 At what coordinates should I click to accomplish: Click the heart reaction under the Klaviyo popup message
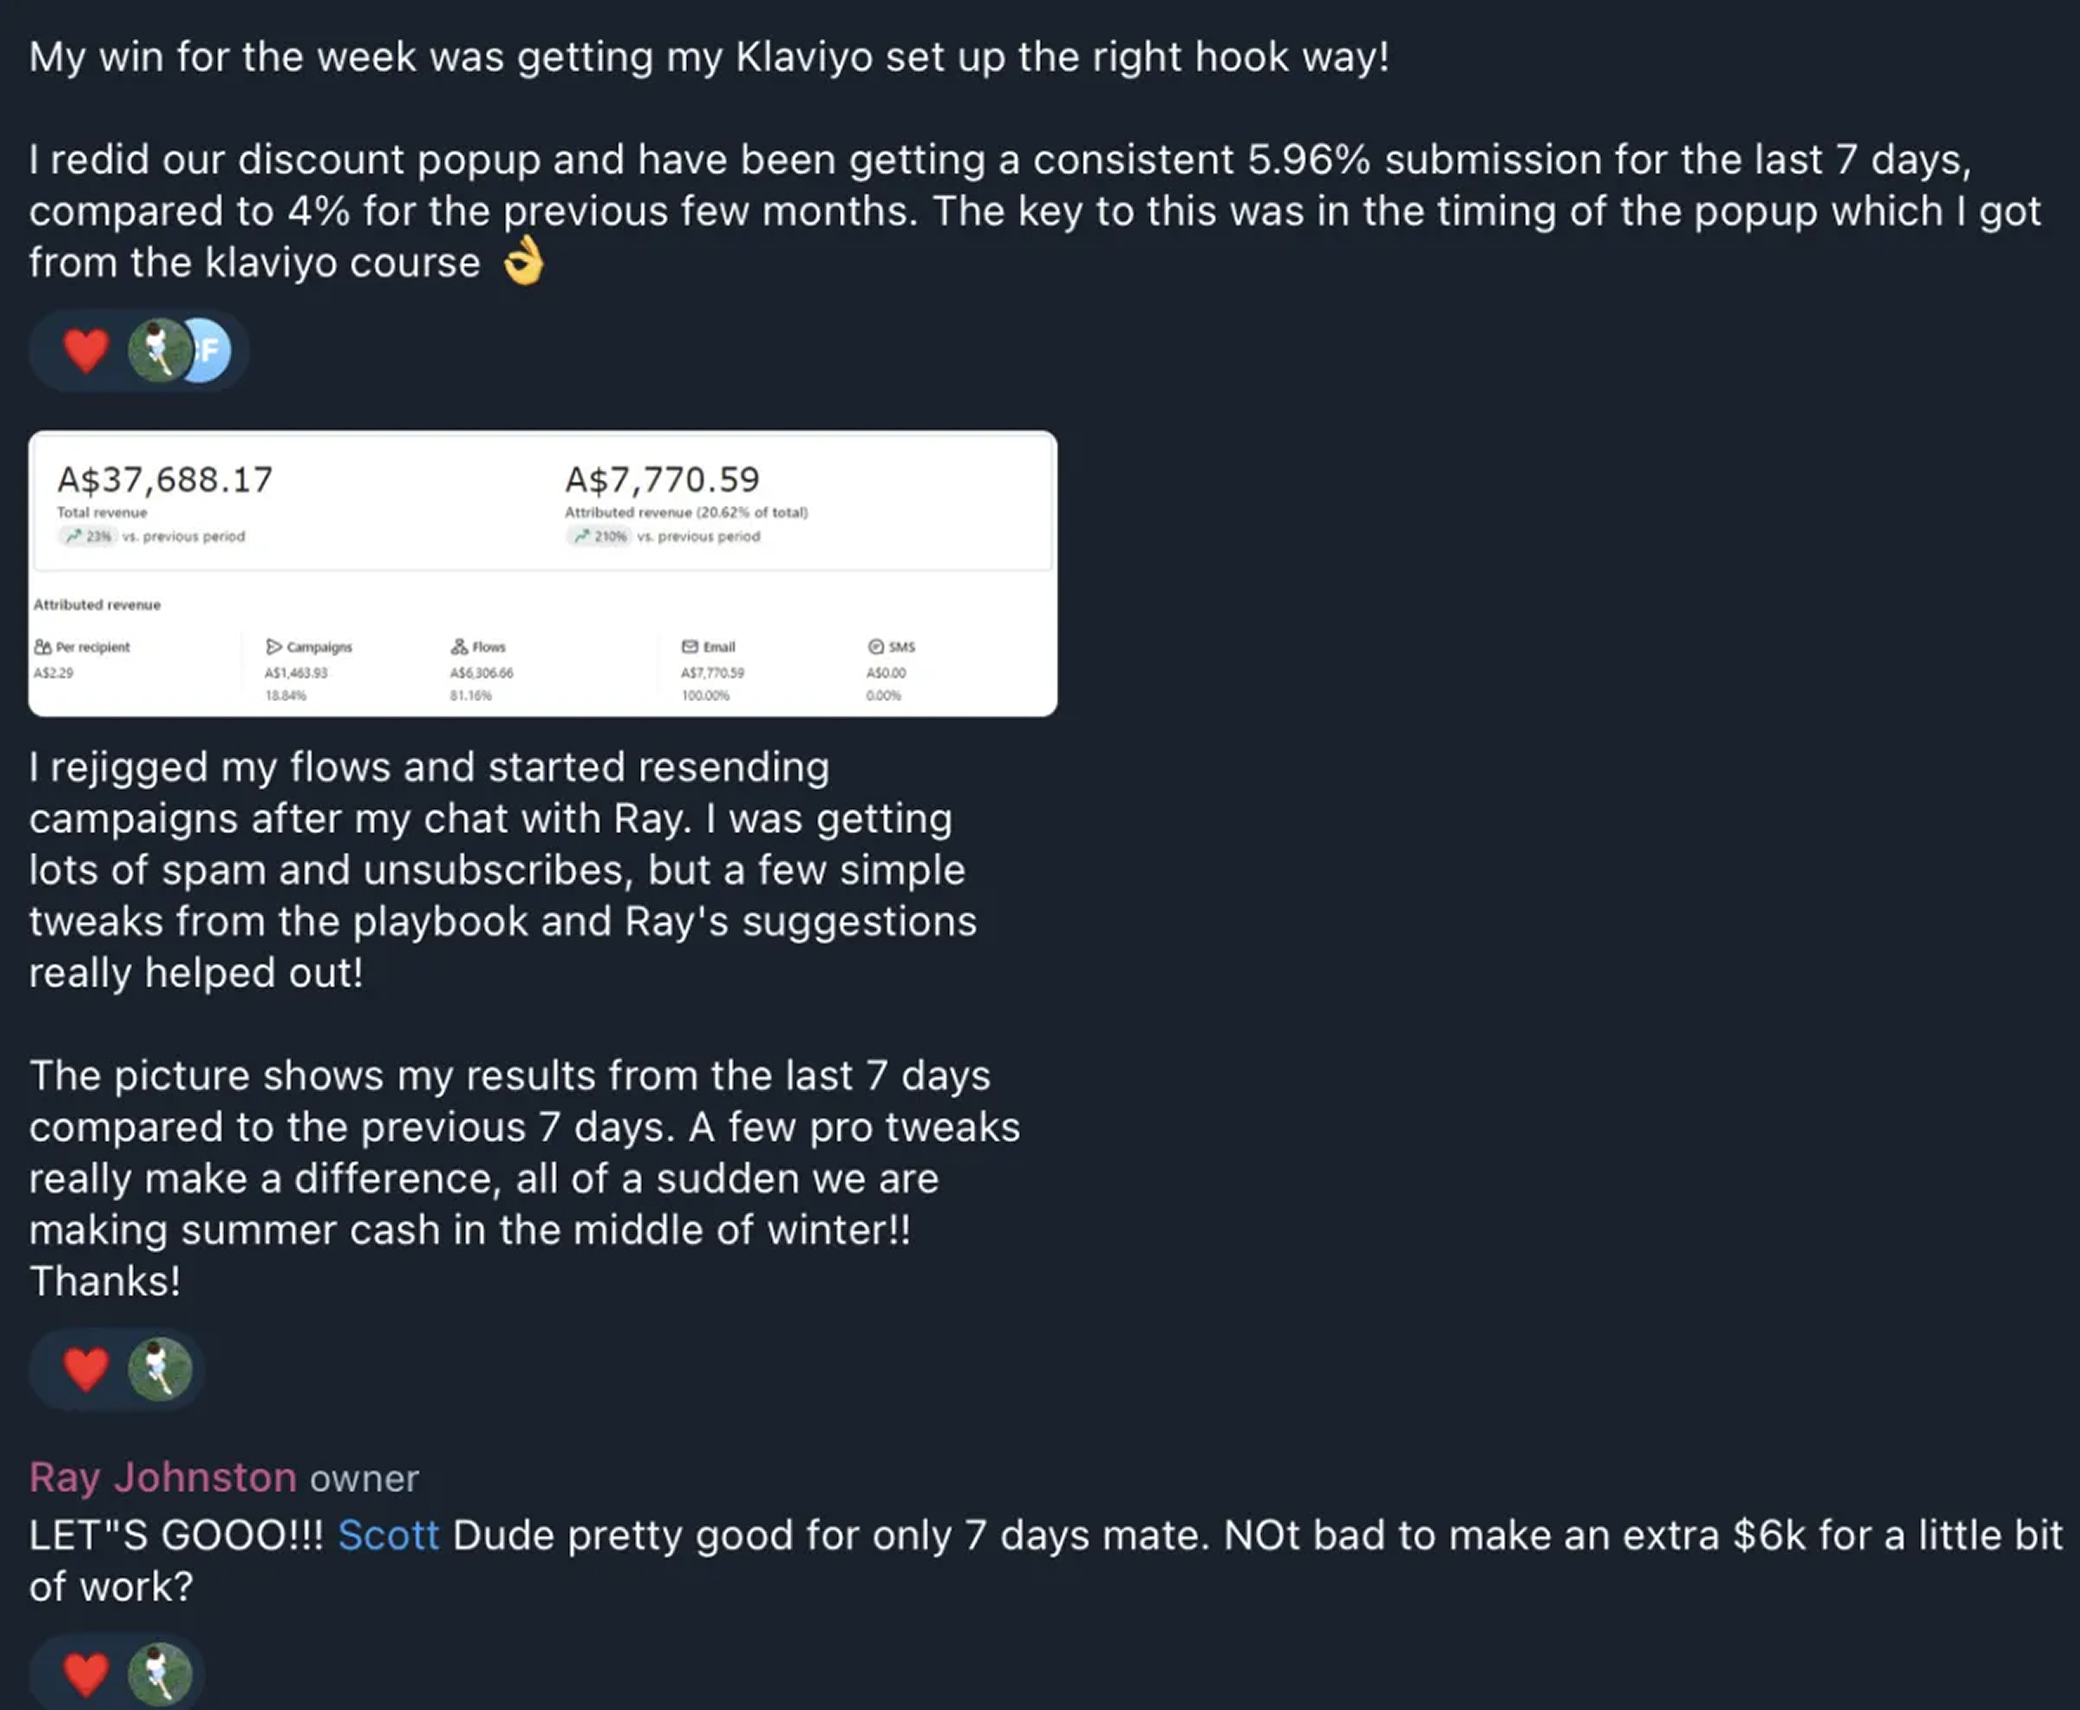86,351
